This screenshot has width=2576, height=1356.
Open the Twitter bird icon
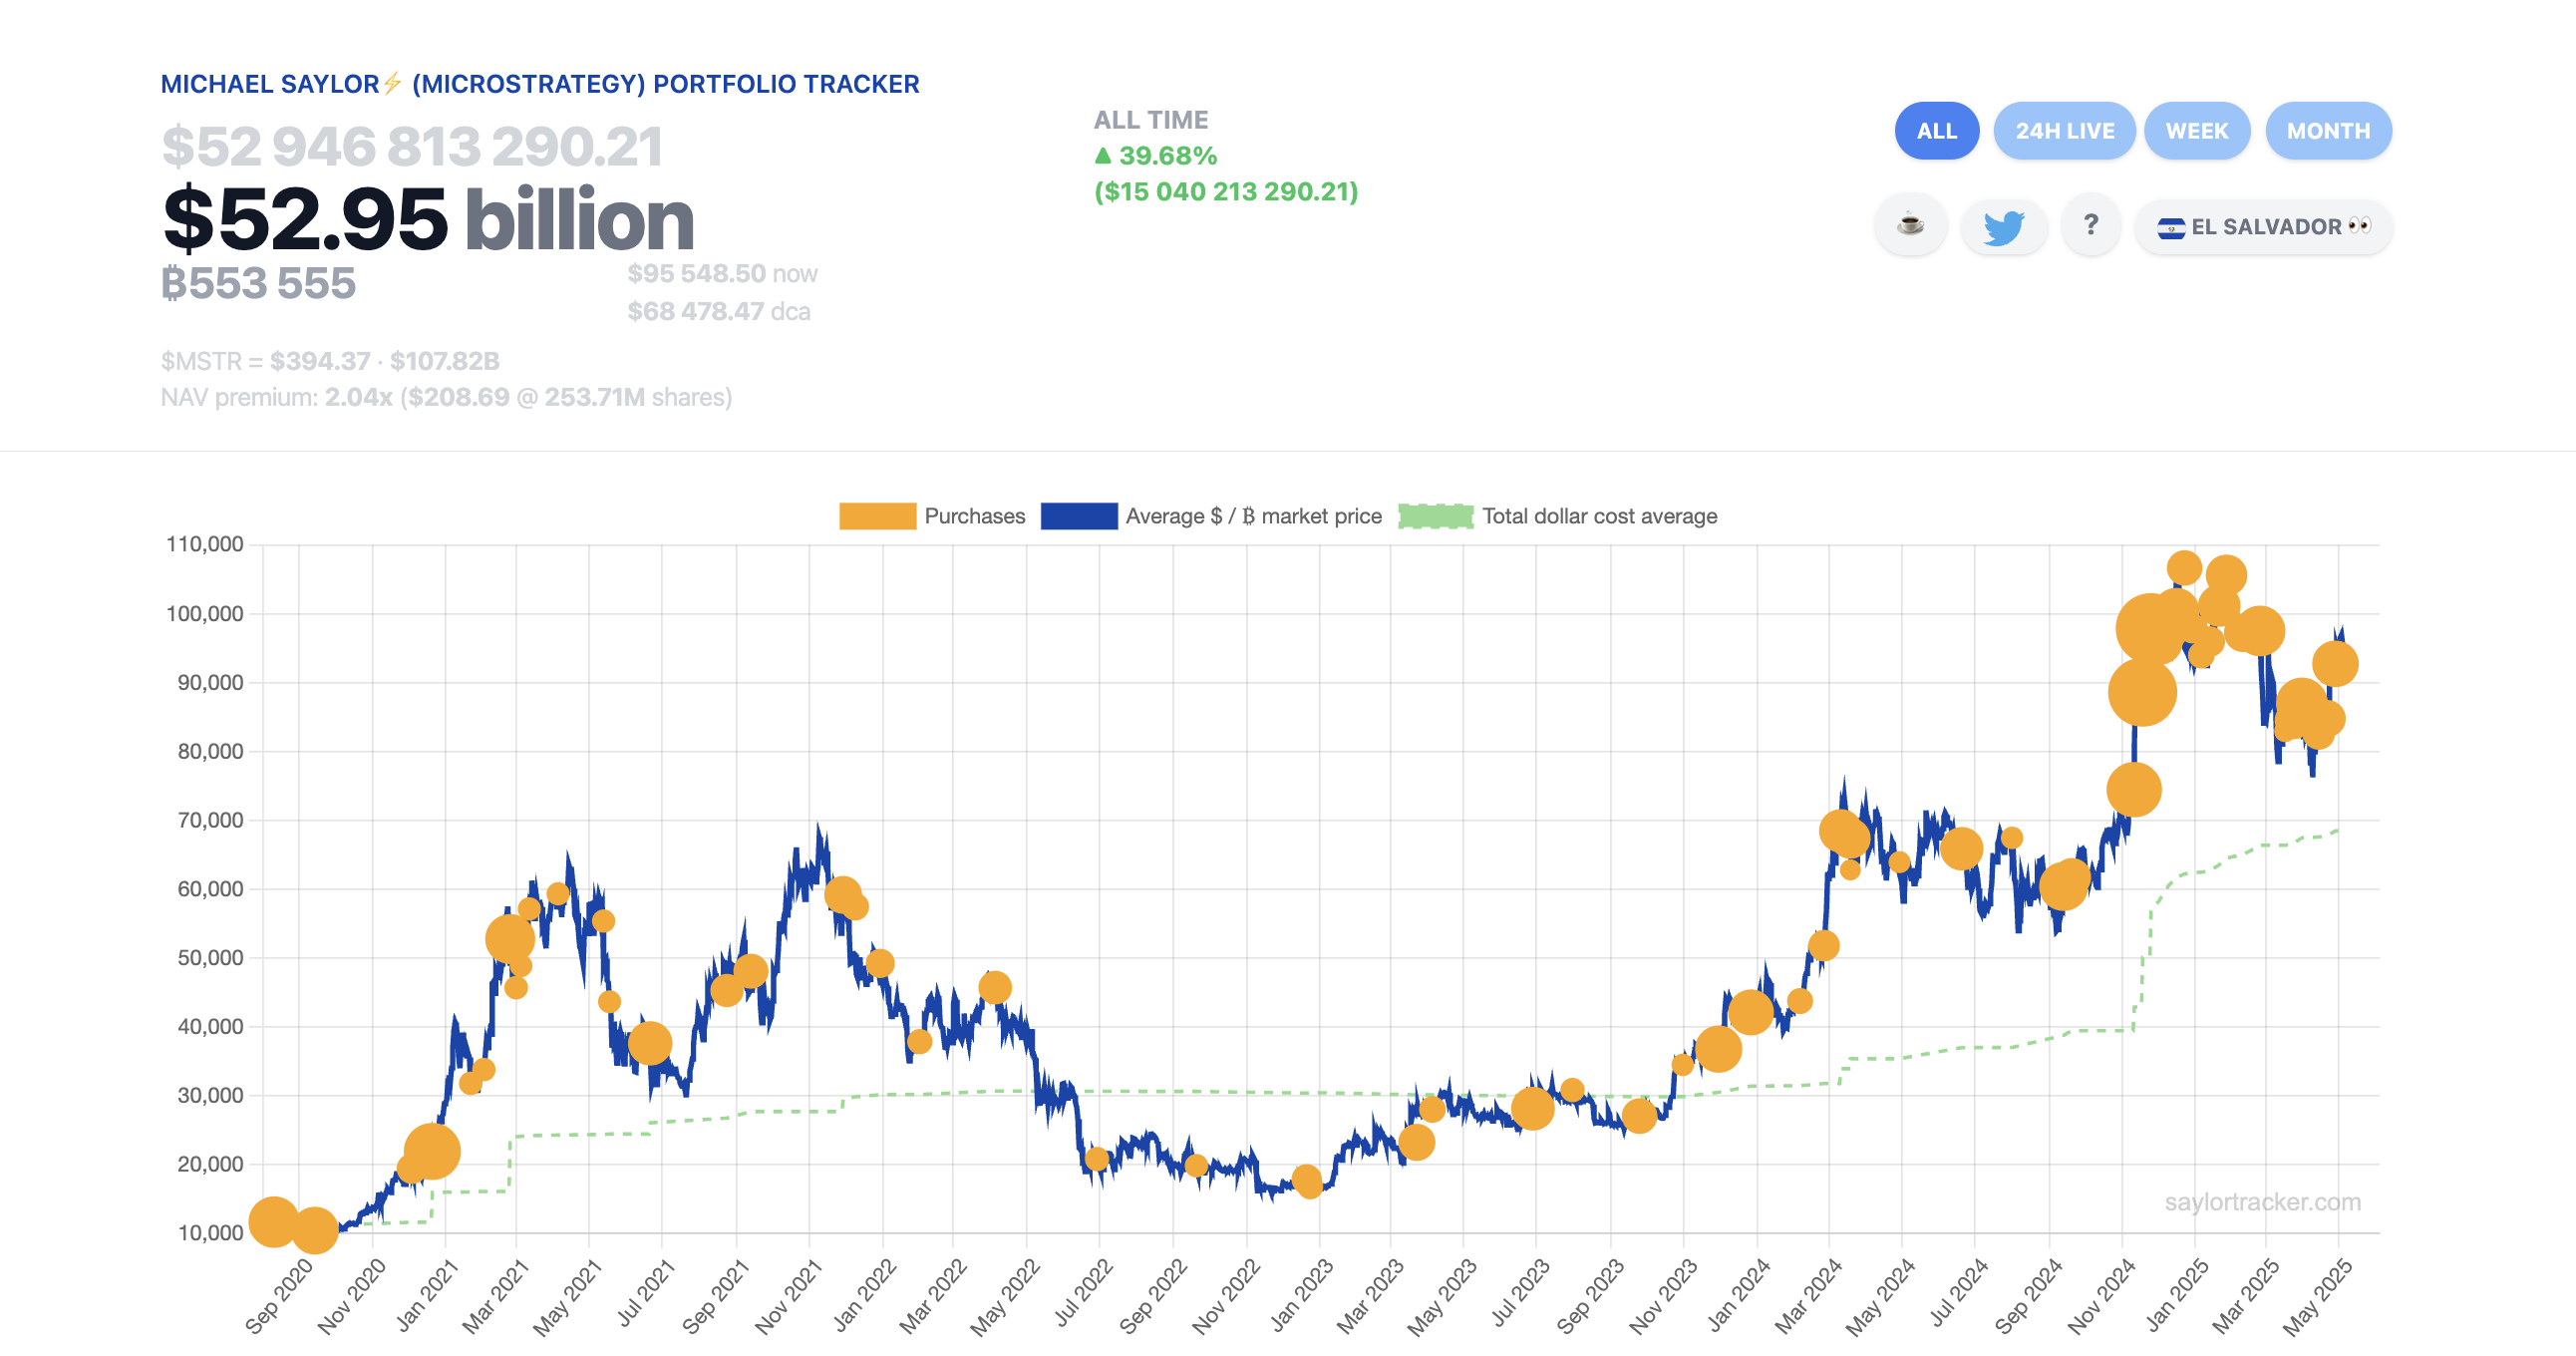(2003, 226)
